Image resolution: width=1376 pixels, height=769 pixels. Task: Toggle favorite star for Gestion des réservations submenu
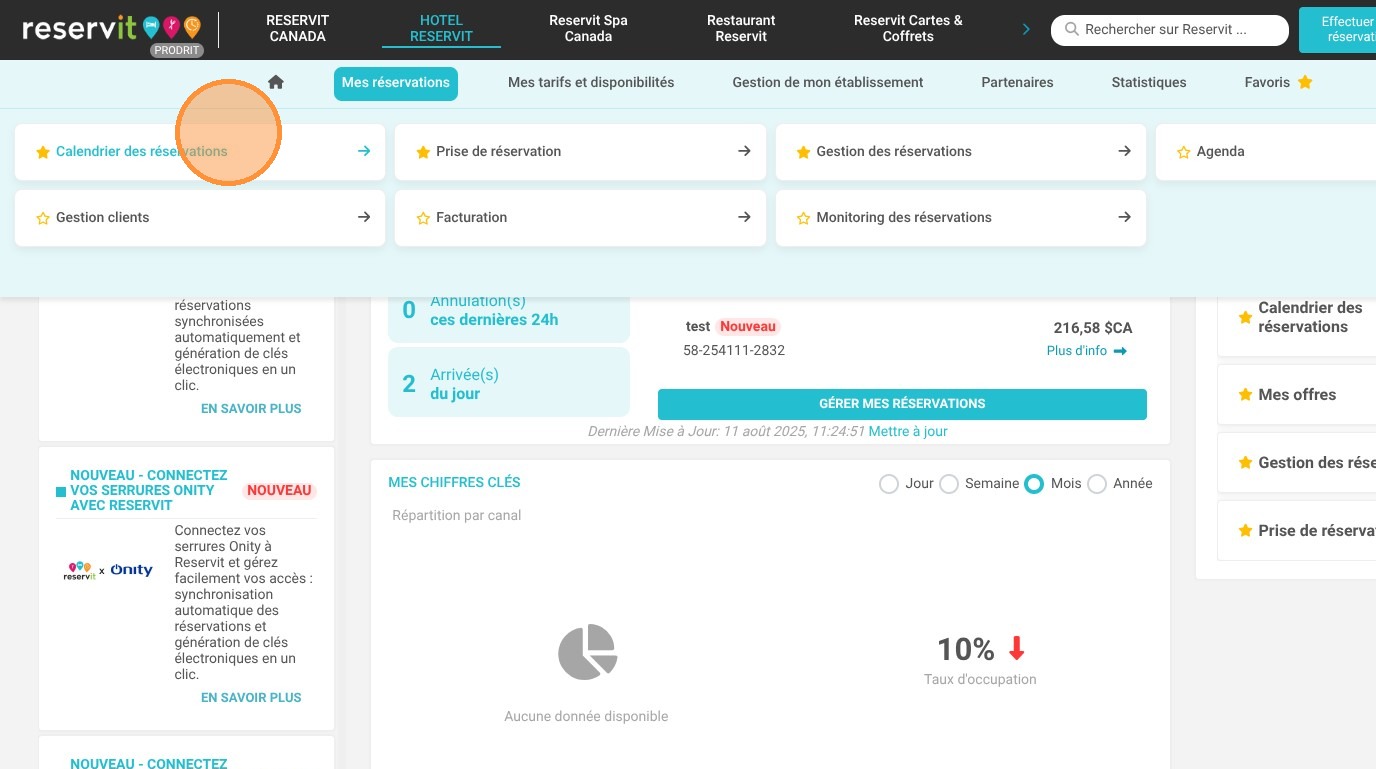[803, 152]
